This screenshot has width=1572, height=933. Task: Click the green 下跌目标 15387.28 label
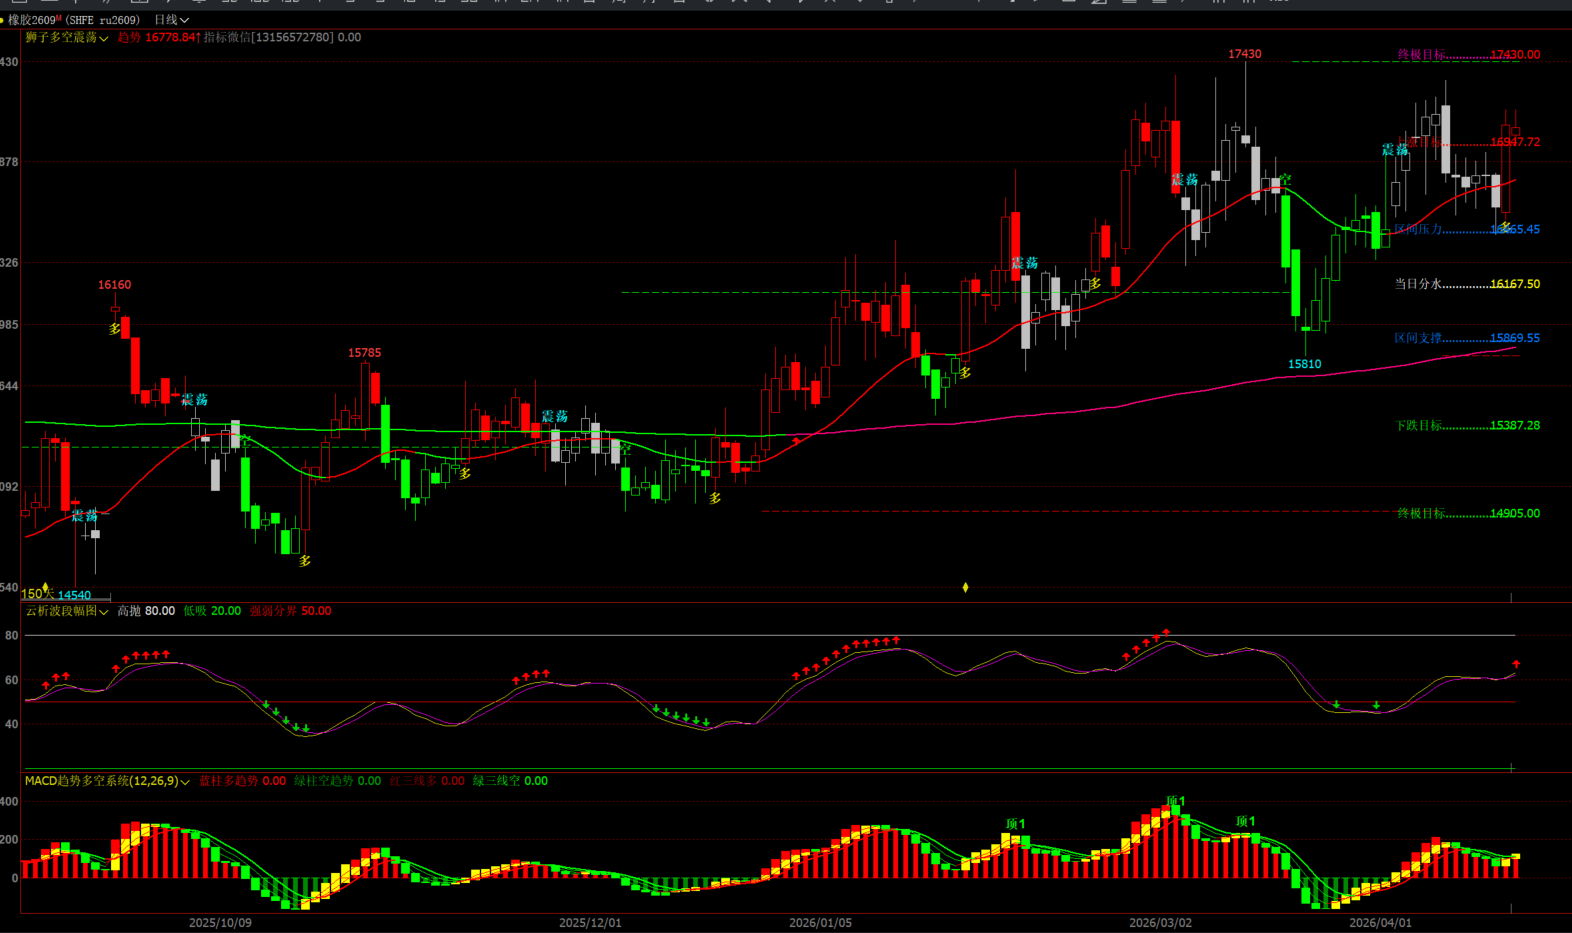click(1466, 426)
